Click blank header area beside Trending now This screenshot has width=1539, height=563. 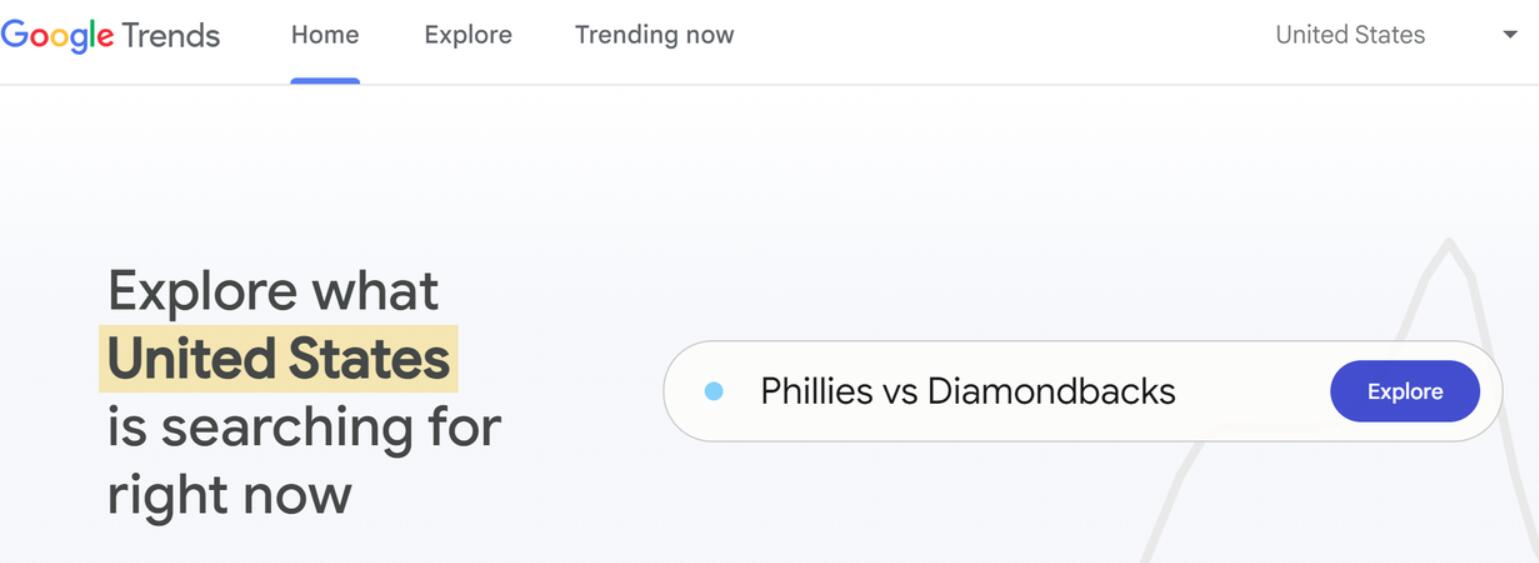click(1000, 35)
